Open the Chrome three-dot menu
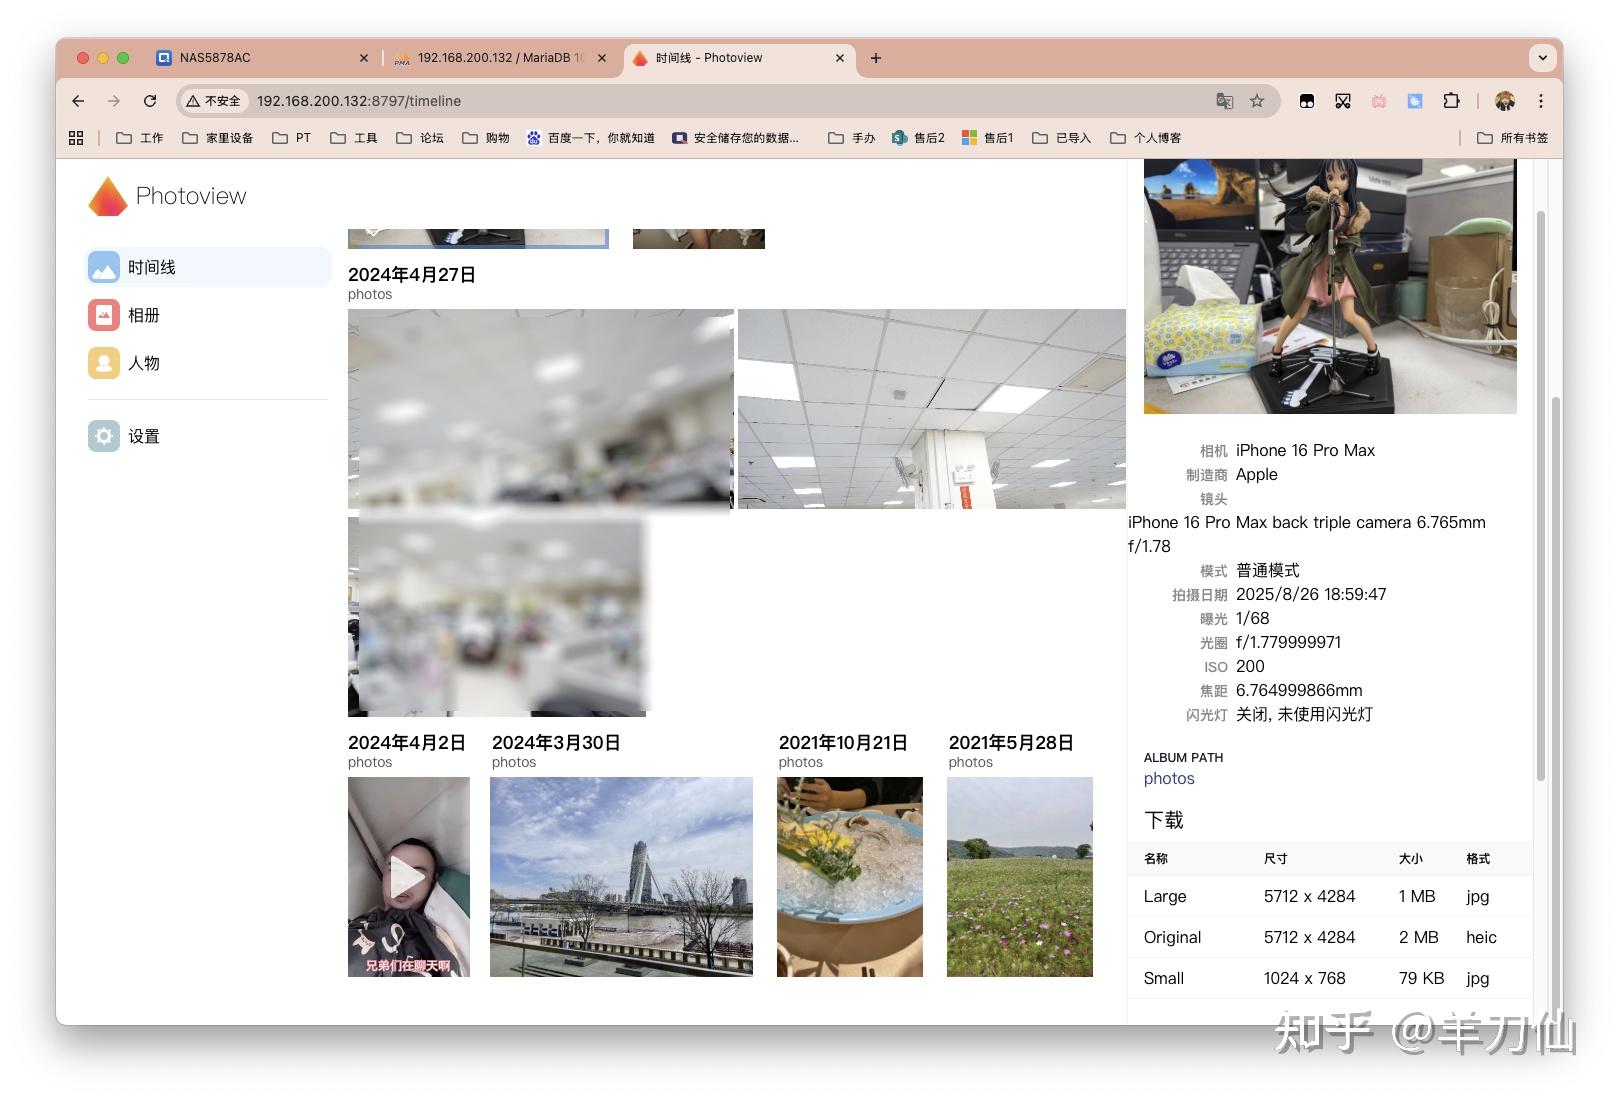 1541,101
